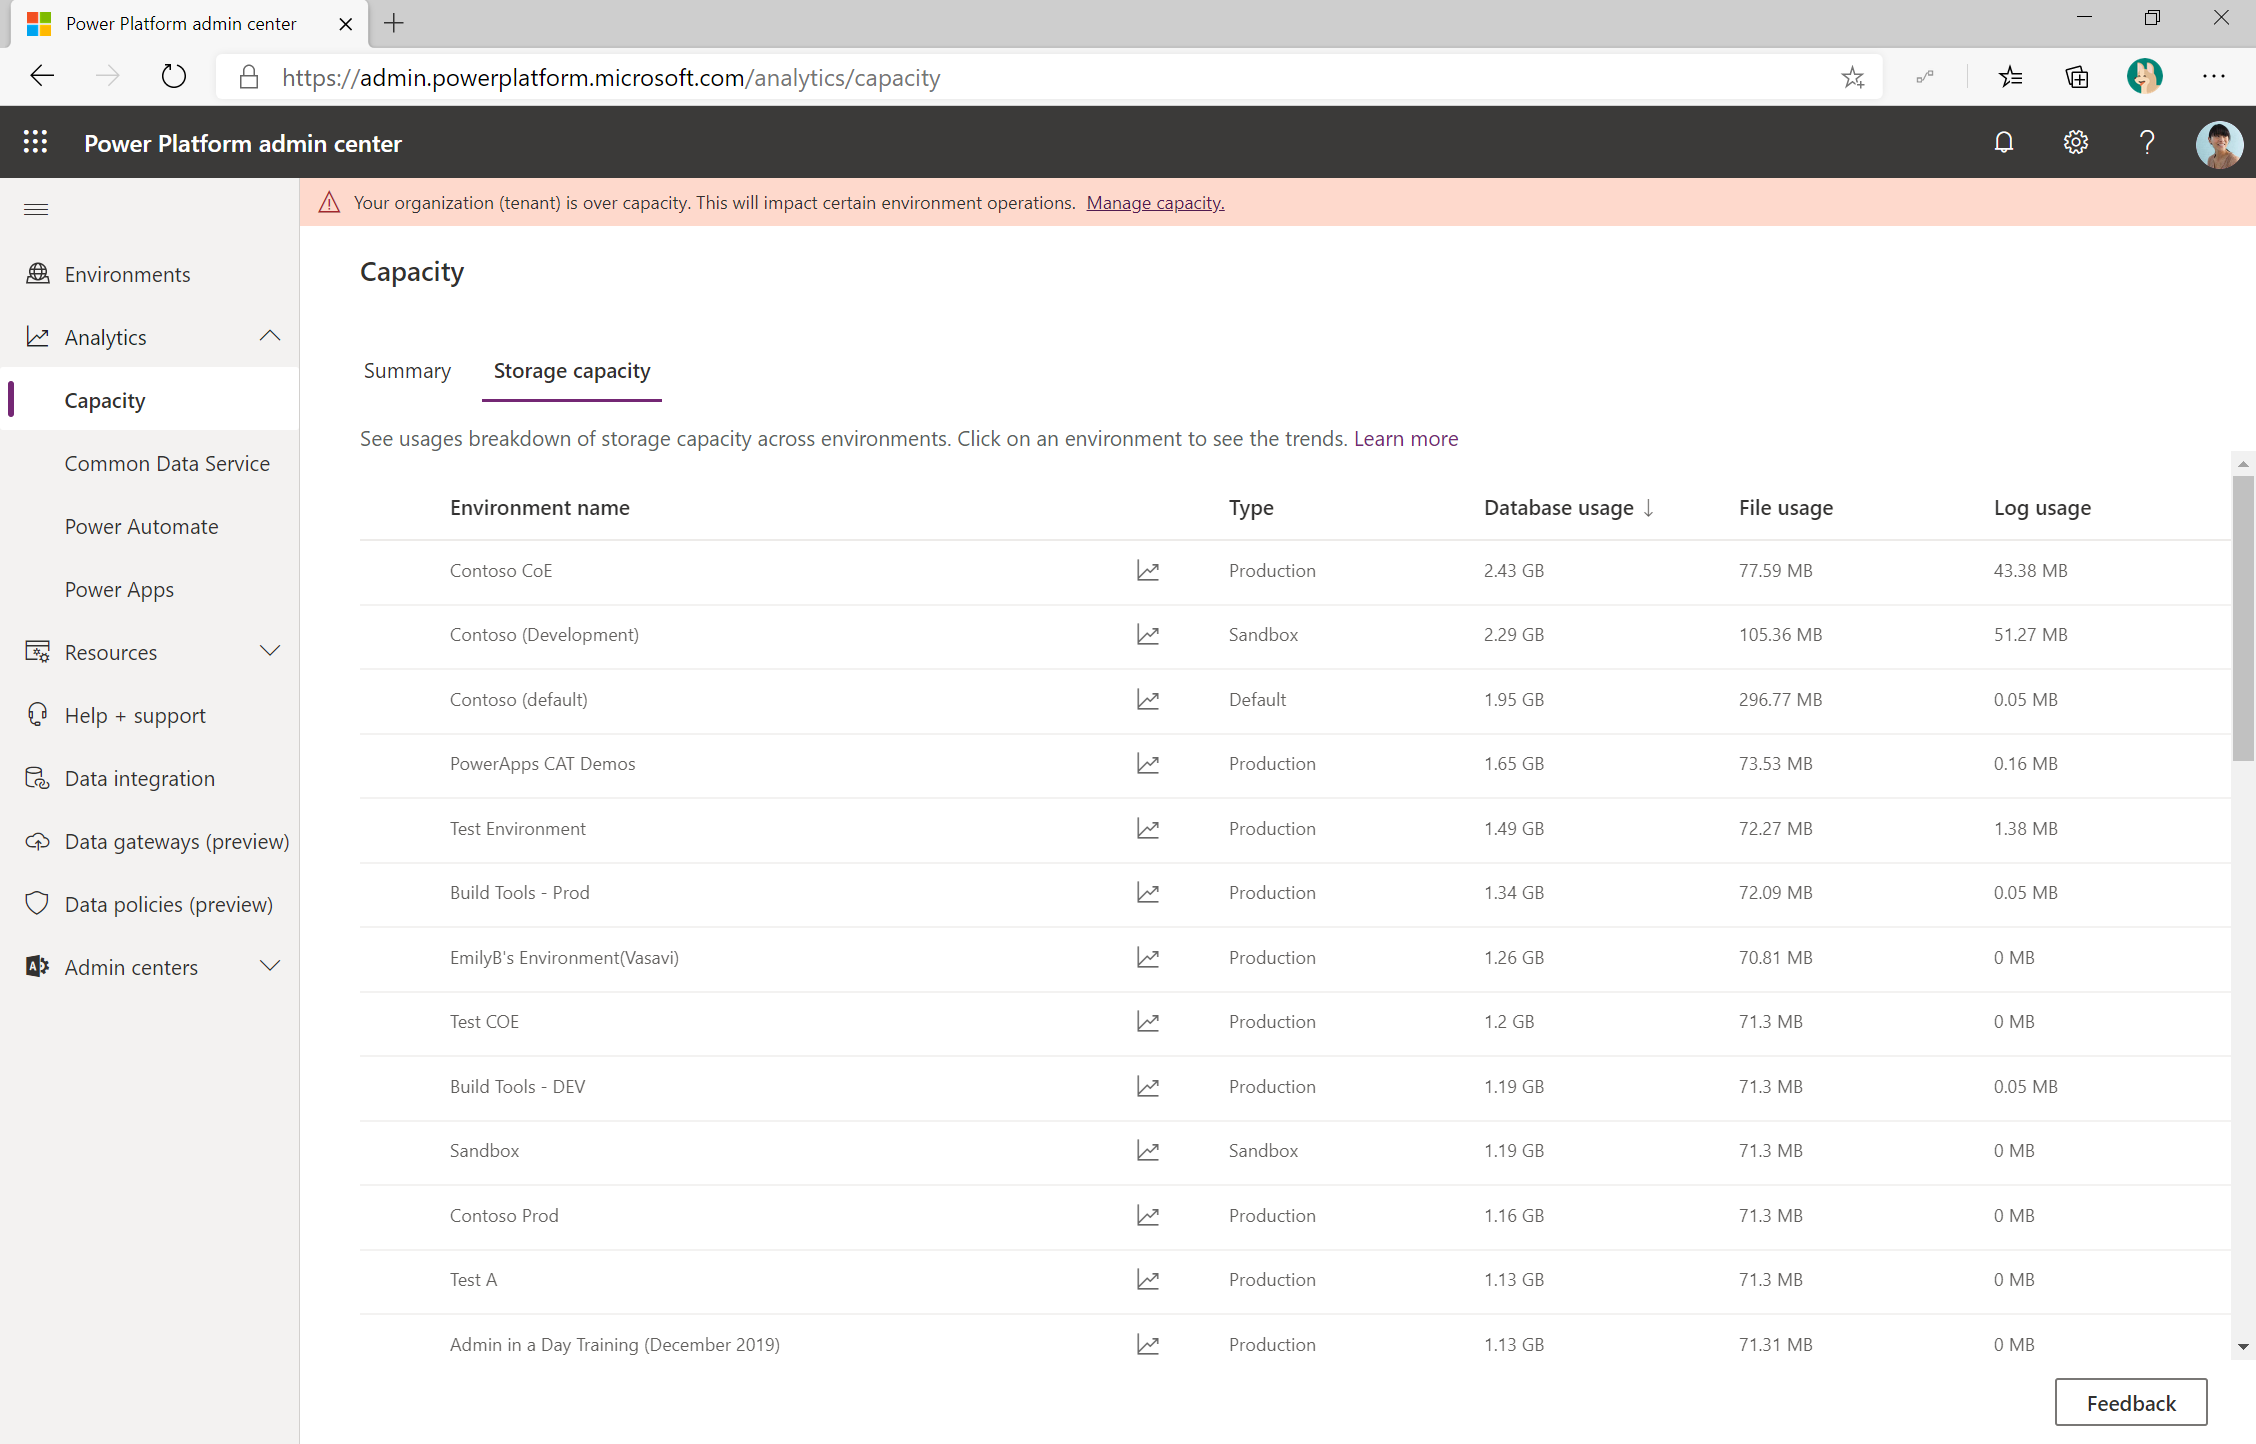Image resolution: width=2256 pixels, height=1444 pixels.
Task: Expand the Analytics section in sidebar
Action: tap(273, 336)
